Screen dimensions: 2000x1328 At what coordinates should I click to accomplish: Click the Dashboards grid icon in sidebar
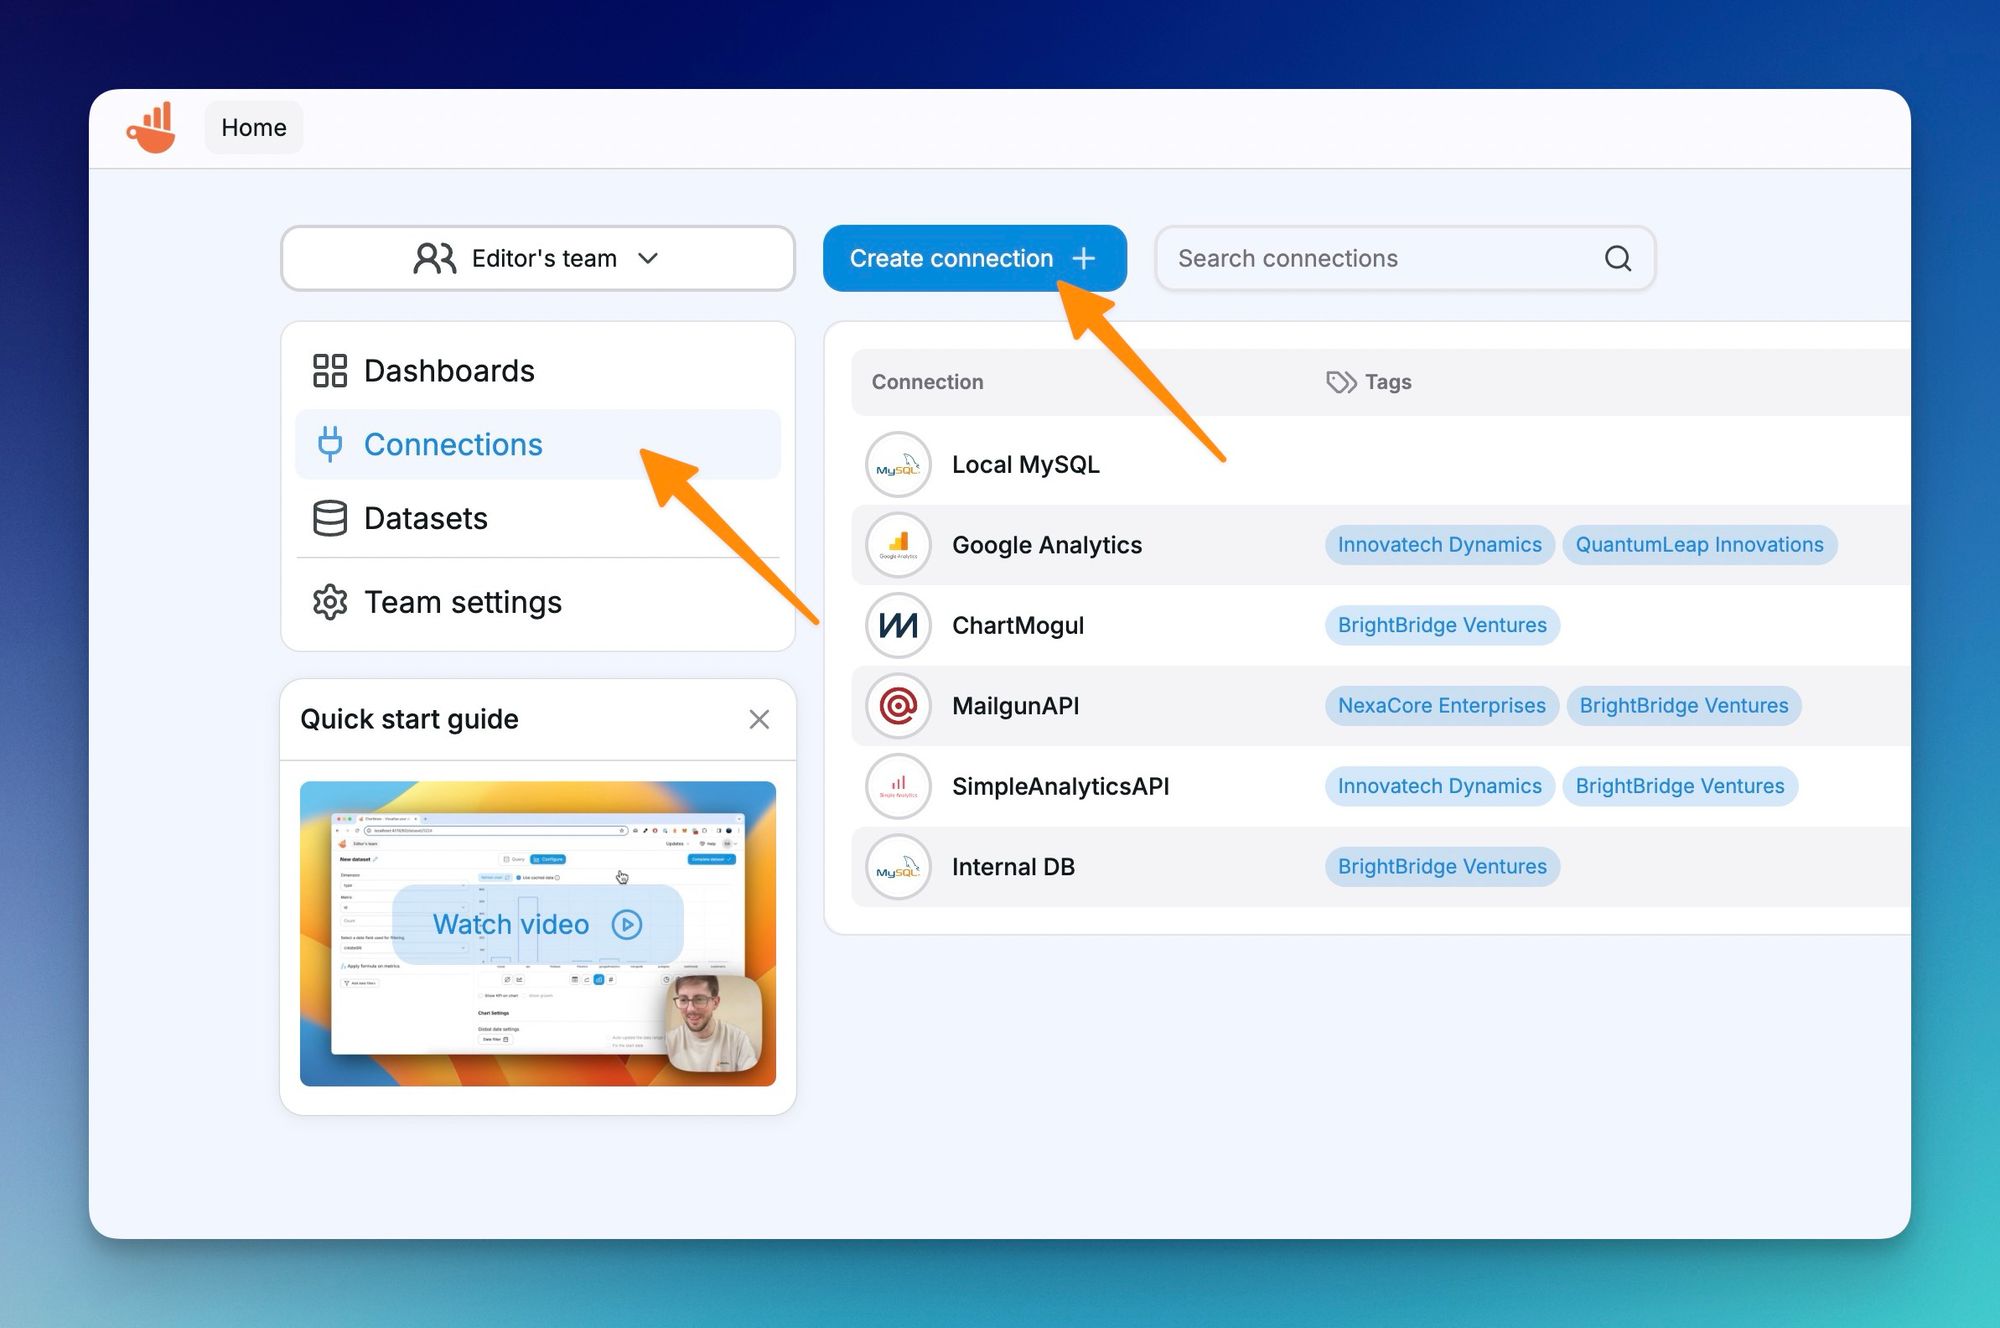pyautogui.click(x=329, y=369)
